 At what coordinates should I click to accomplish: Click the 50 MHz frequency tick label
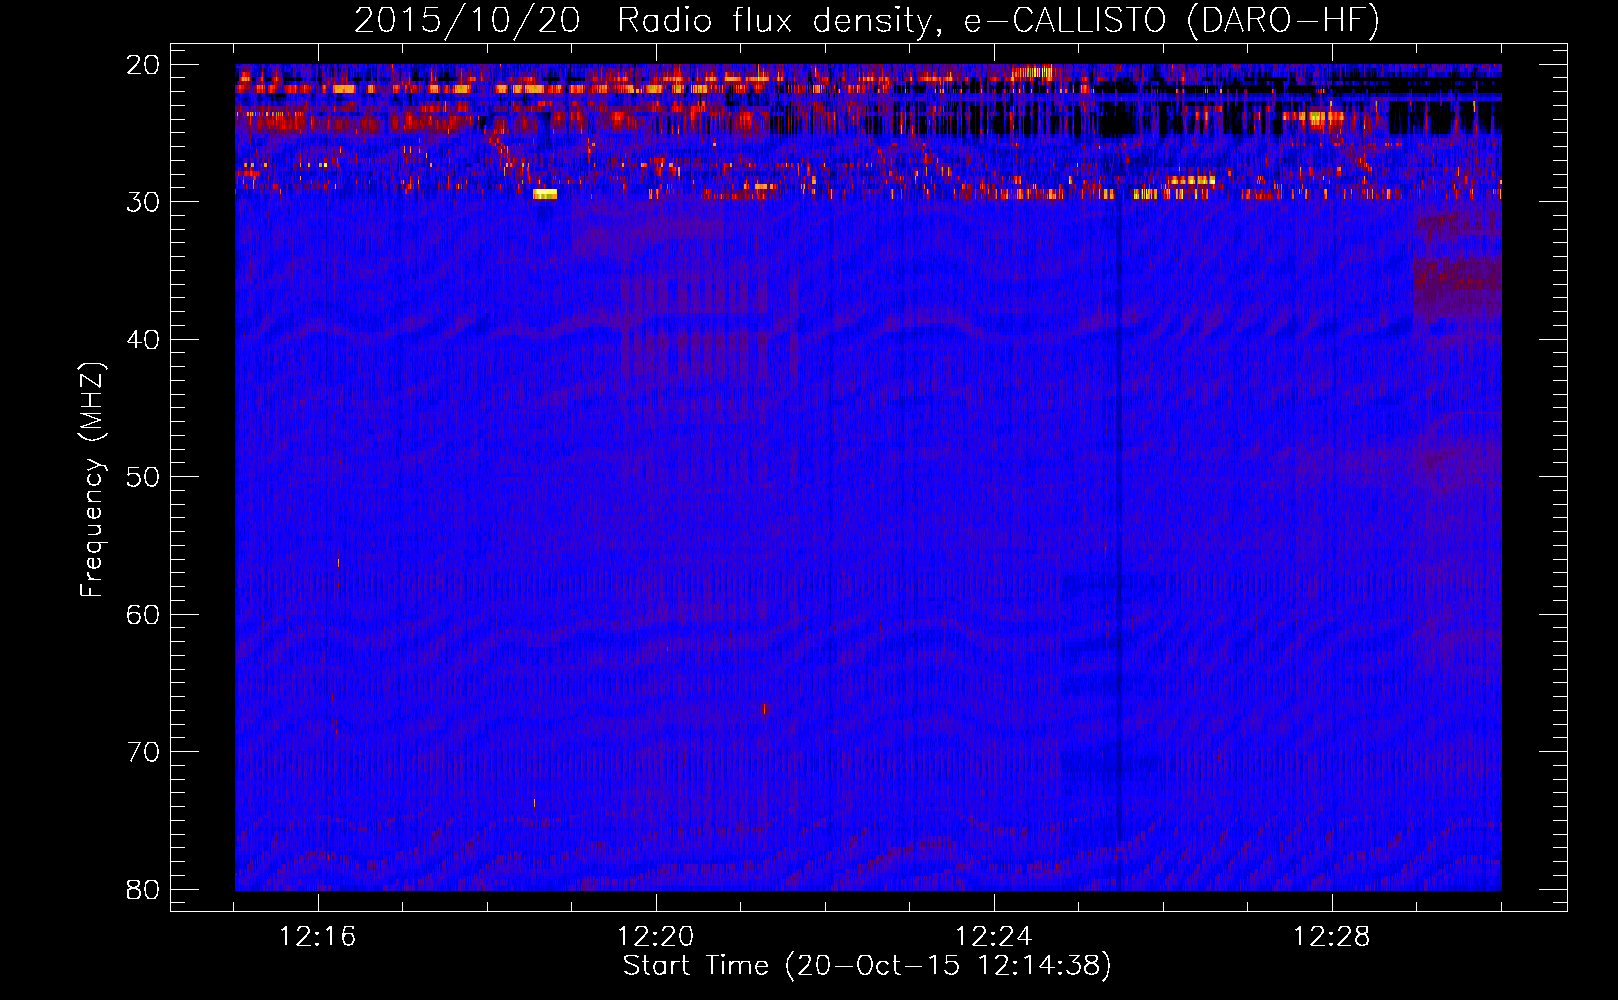point(143,477)
